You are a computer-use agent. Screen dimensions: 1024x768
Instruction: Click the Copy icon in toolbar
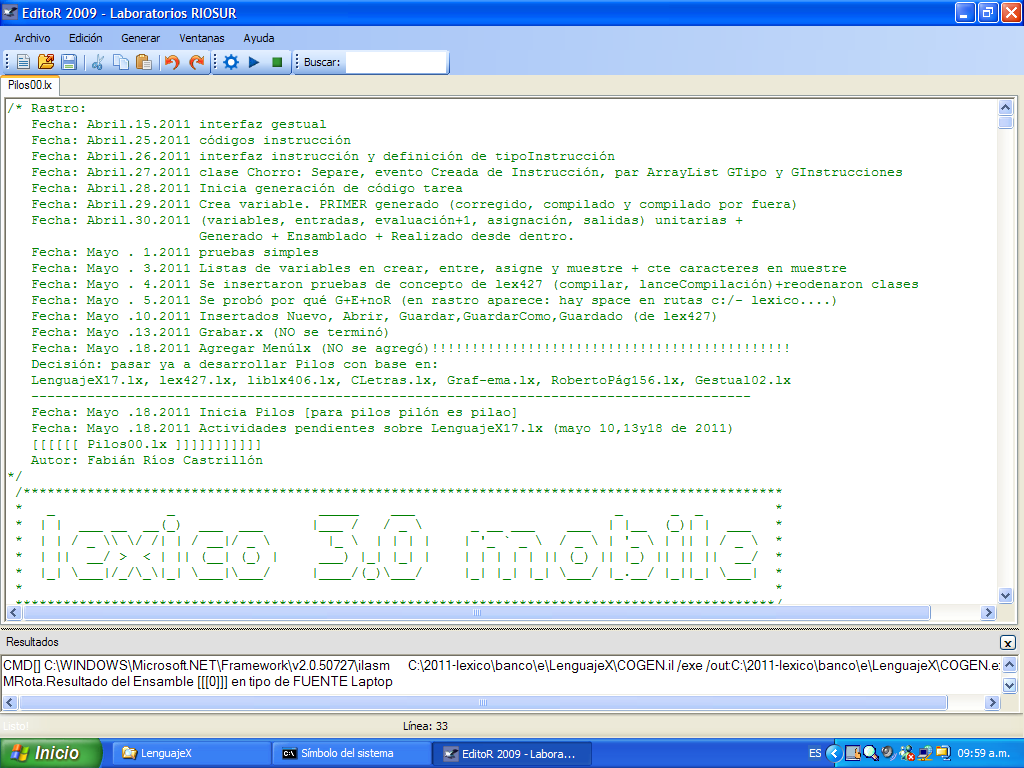pos(121,62)
